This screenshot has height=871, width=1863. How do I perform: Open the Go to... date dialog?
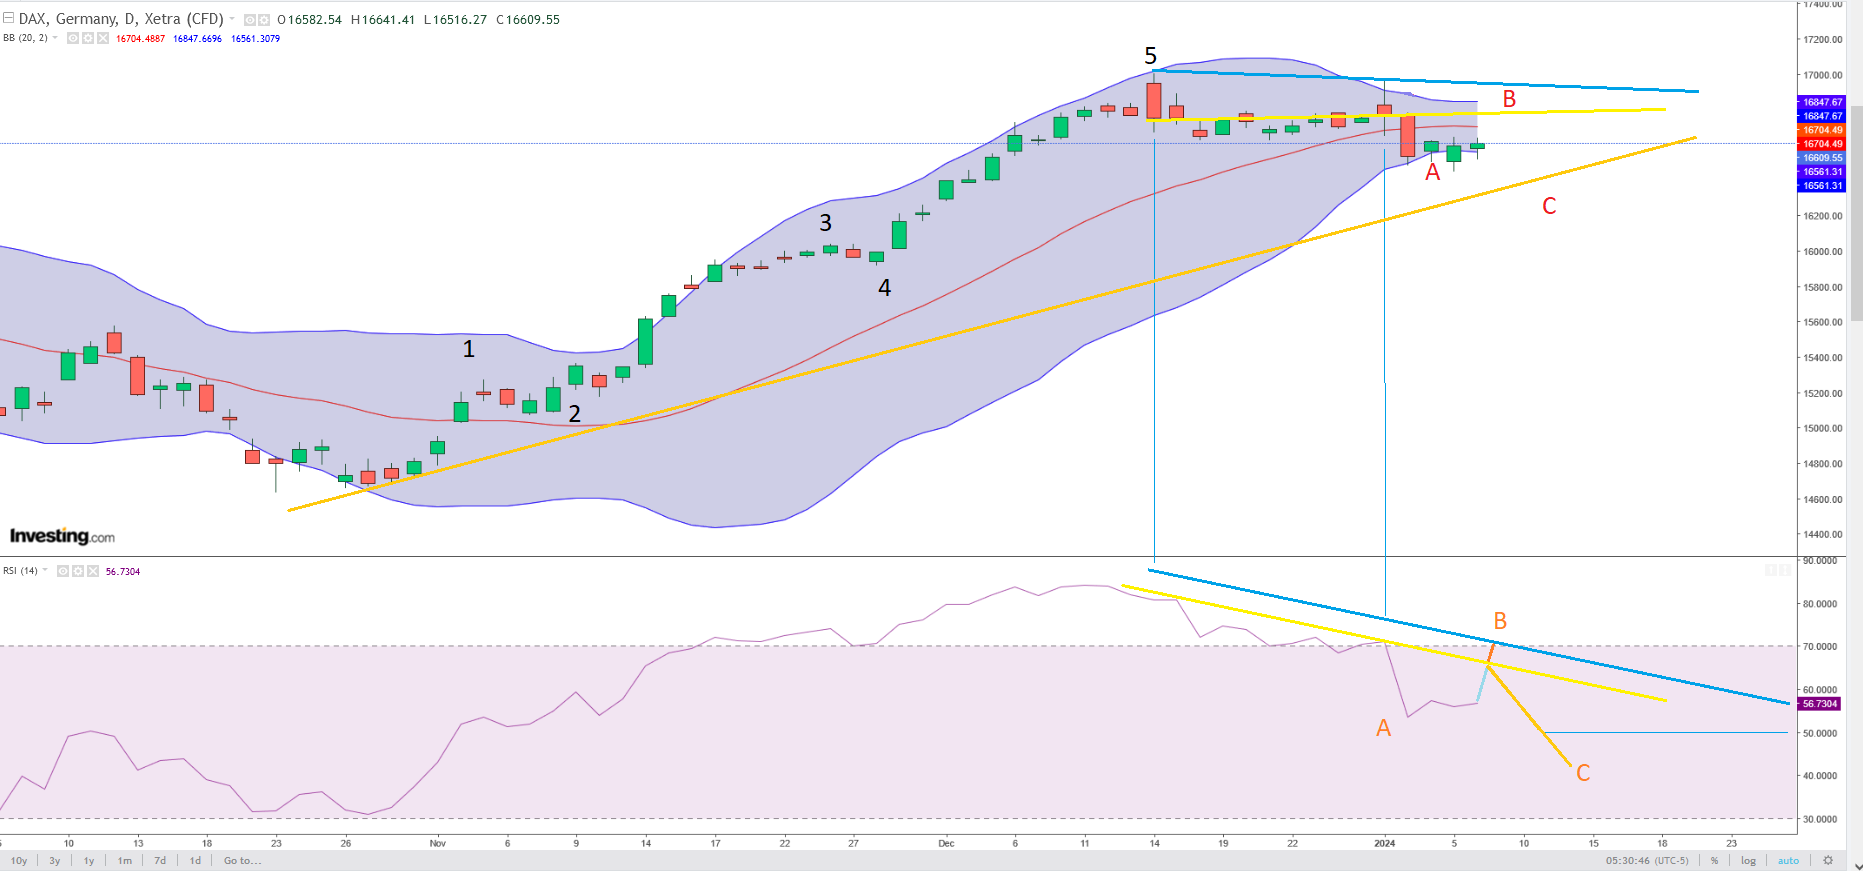pos(242,860)
